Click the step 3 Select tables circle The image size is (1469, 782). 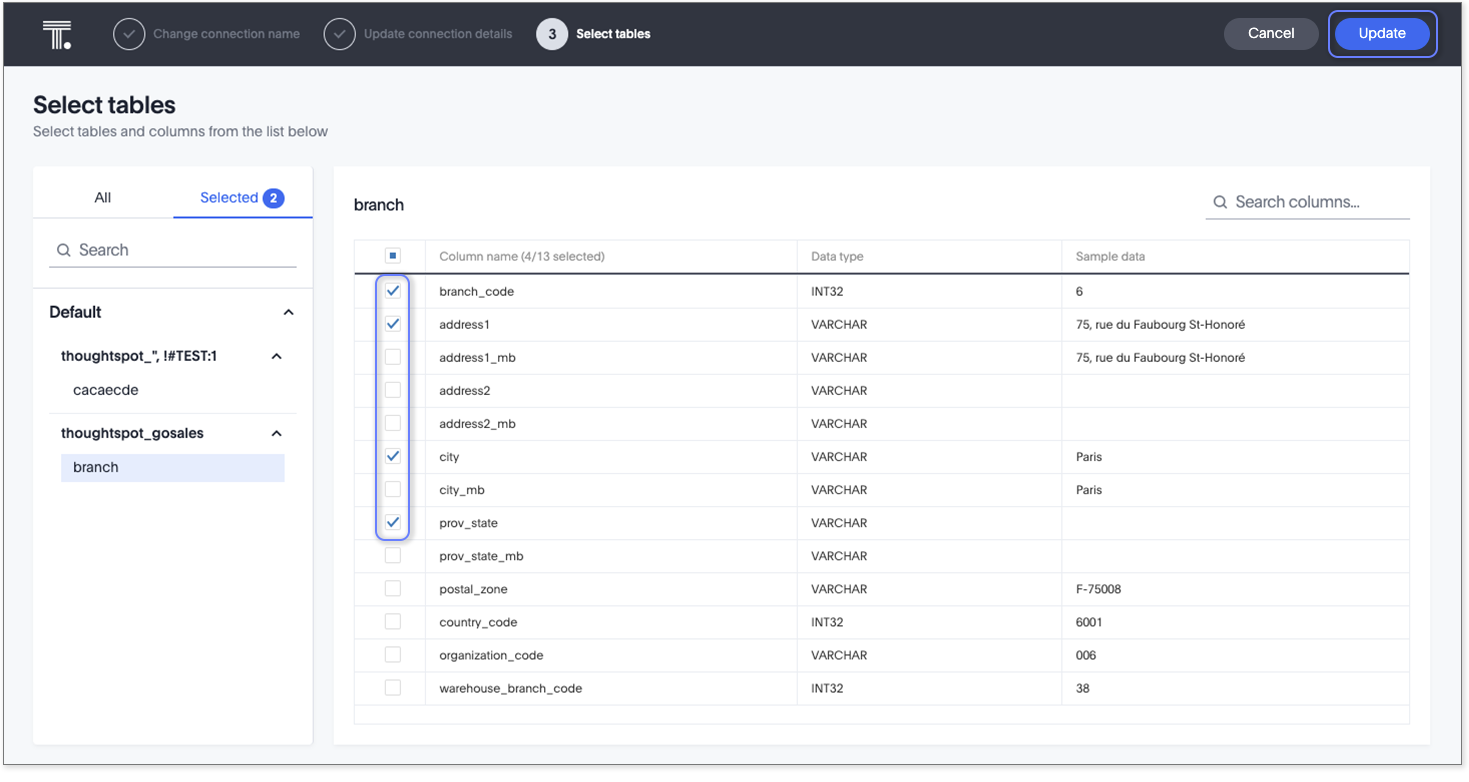(552, 34)
